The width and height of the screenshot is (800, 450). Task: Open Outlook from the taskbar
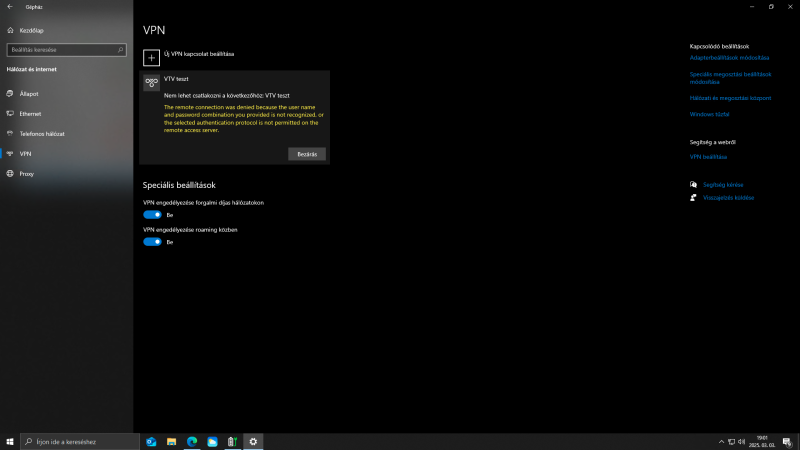tap(151, 442)
